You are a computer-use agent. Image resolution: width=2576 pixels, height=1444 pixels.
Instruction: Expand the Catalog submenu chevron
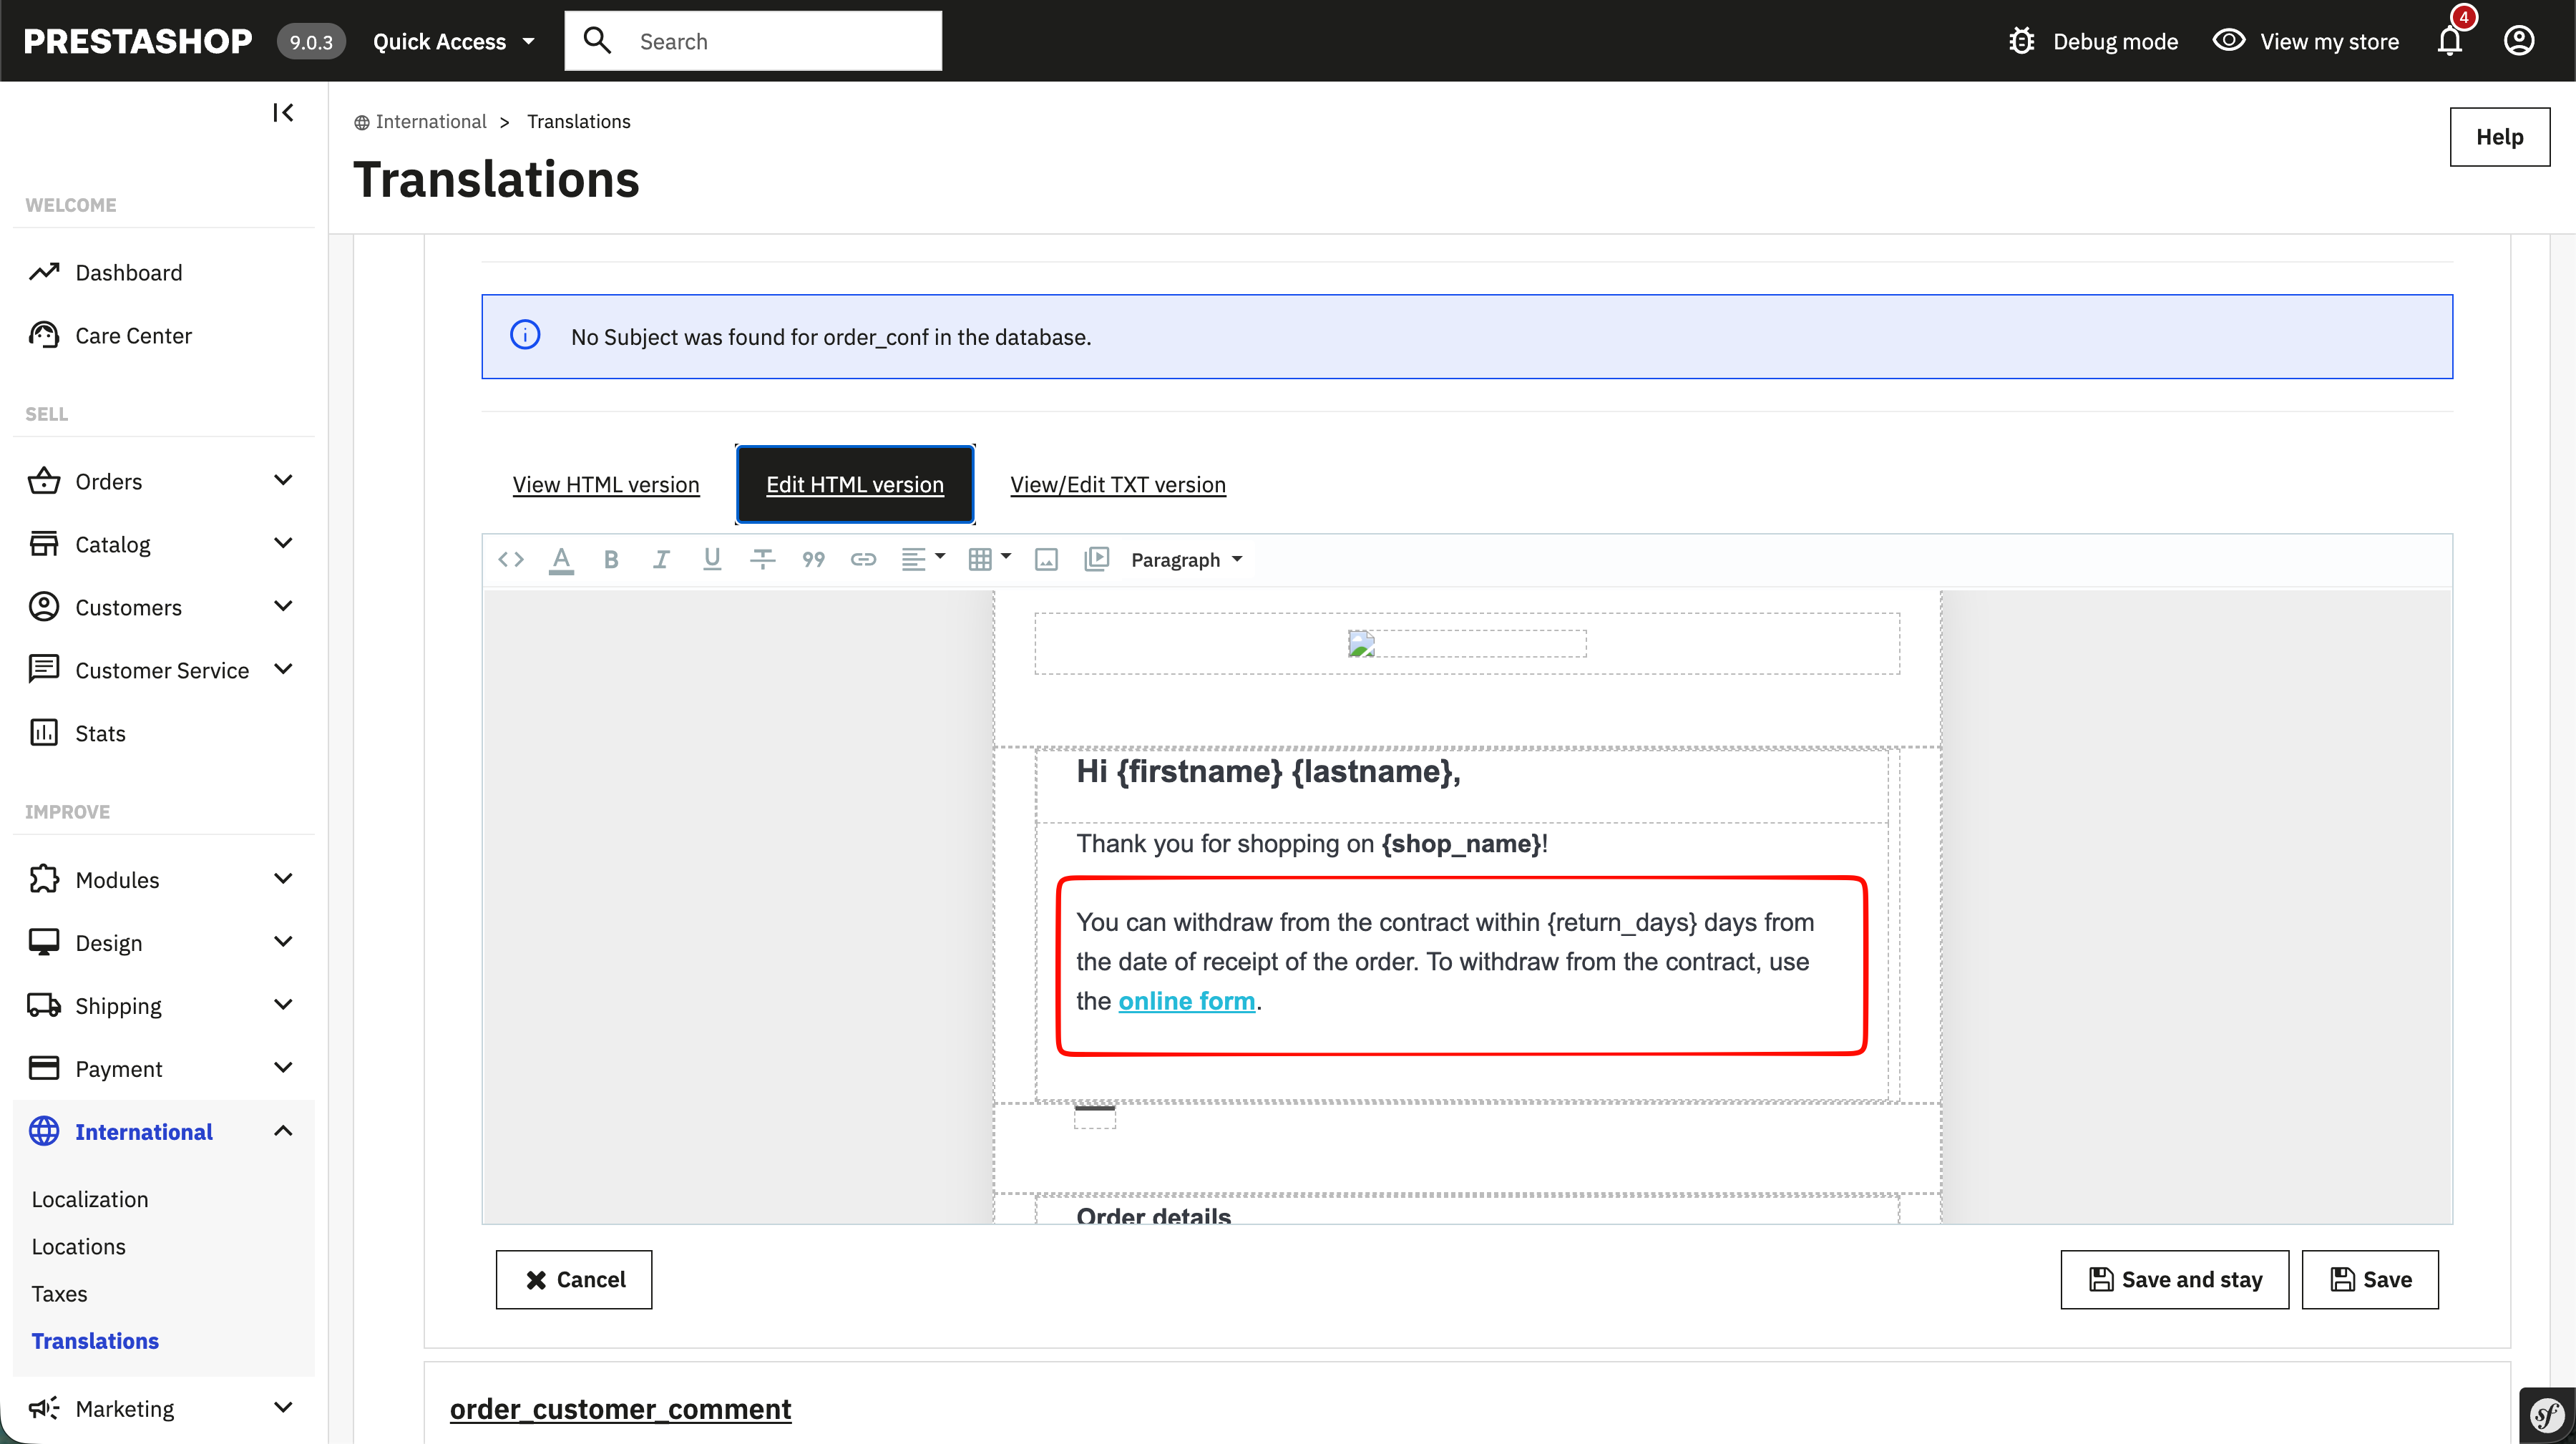283,543
